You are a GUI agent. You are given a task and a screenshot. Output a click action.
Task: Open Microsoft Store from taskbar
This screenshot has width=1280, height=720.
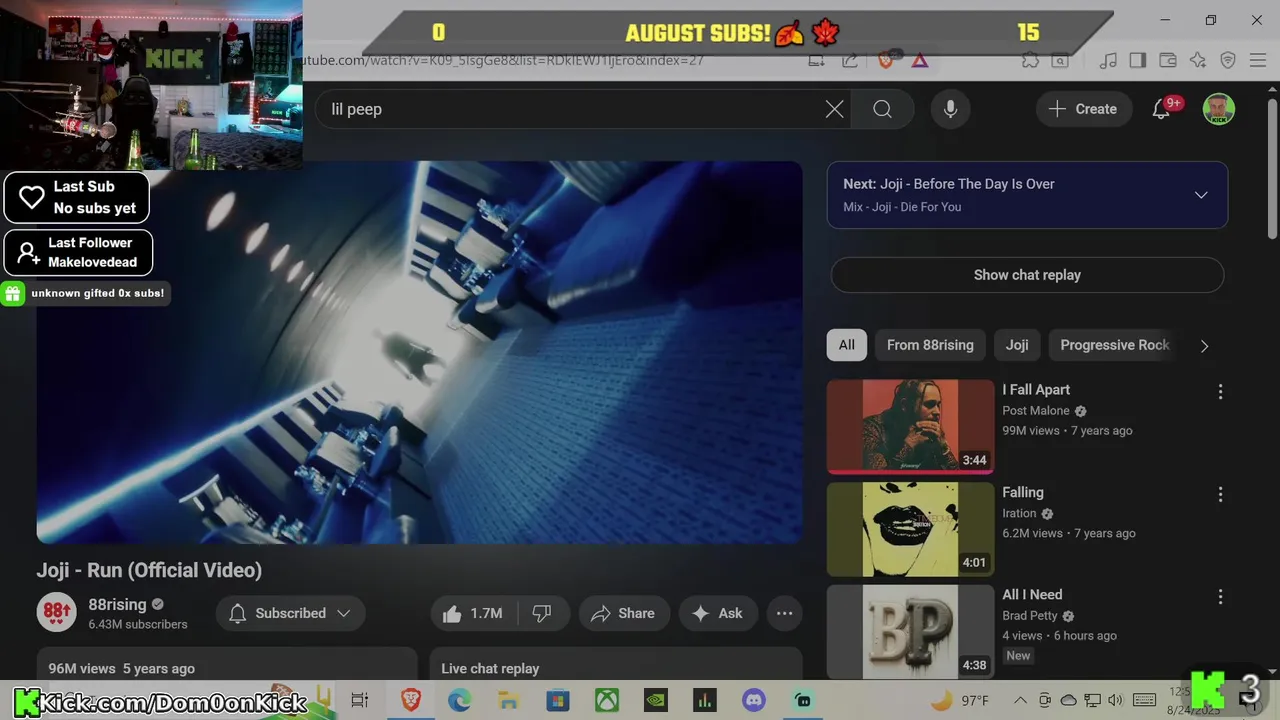(x=557, y=700)
